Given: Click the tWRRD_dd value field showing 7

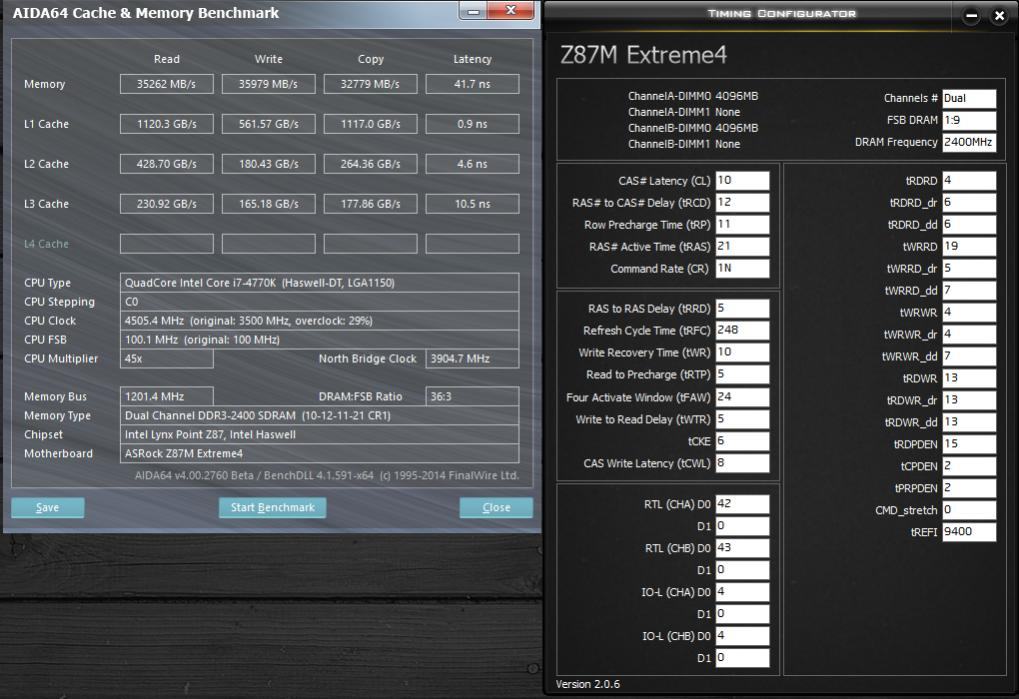Looking at the screenshot, I should pos(969,290).
